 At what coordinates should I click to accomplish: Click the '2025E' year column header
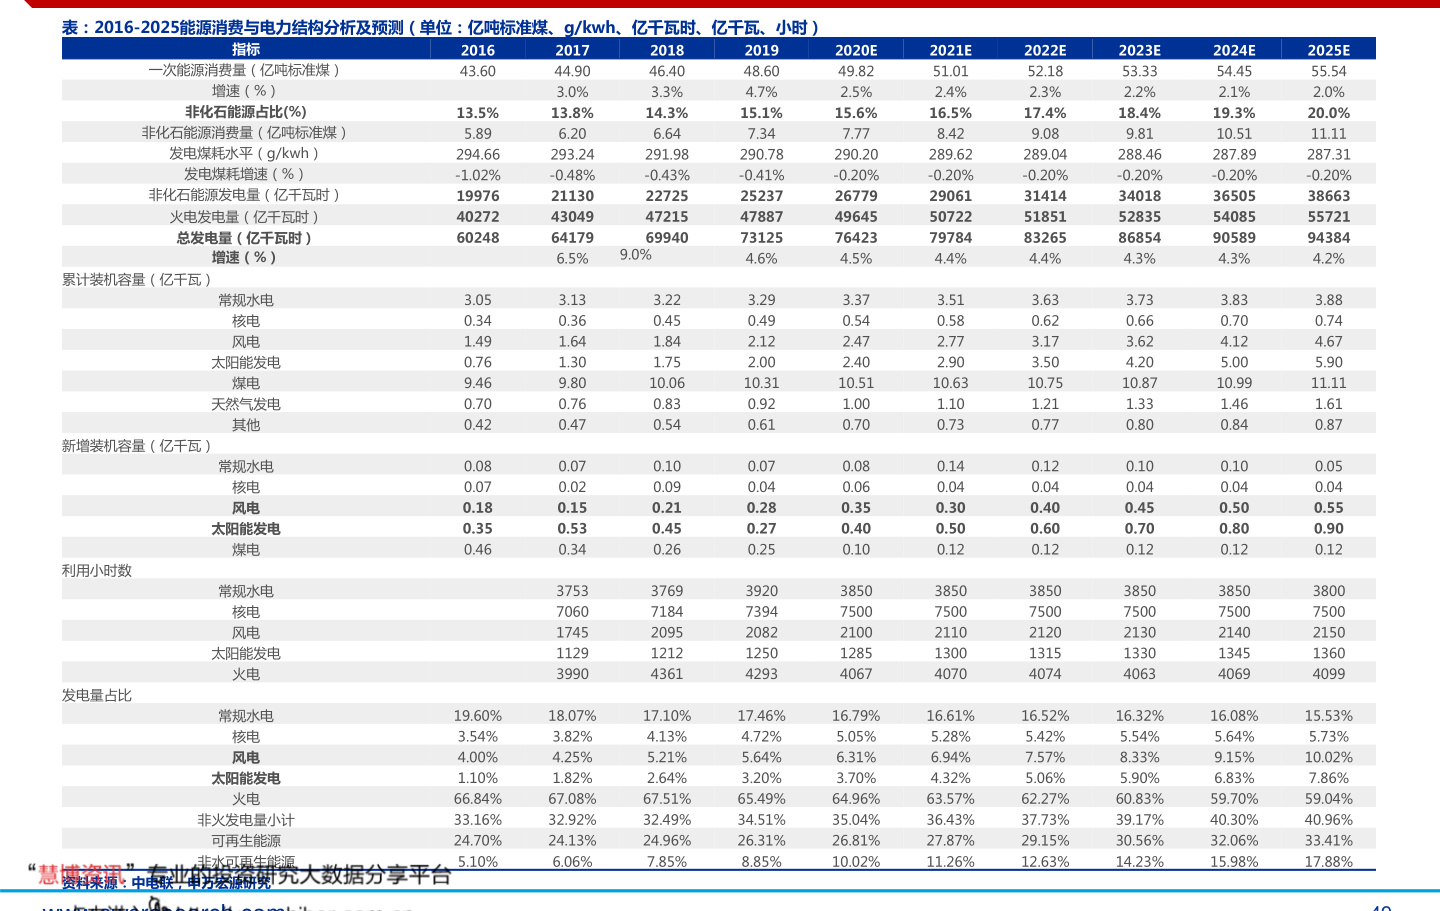click(x=1329, y=50)
